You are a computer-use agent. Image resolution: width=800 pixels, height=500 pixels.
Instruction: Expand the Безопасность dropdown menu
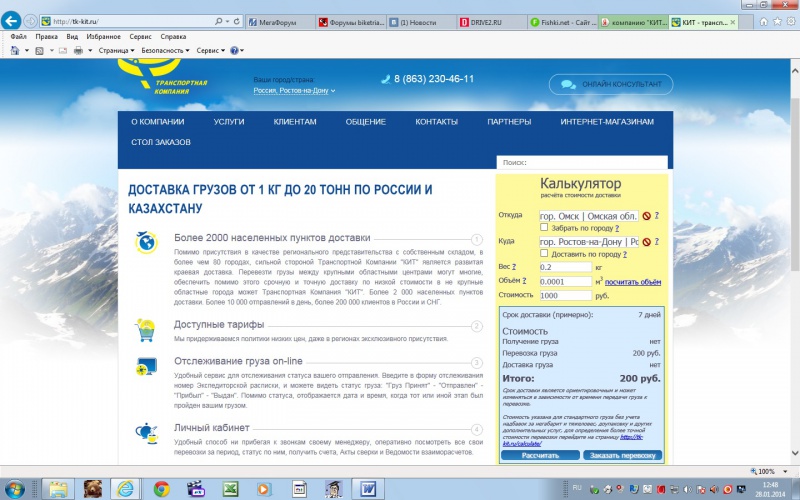(x=165, y=51)
